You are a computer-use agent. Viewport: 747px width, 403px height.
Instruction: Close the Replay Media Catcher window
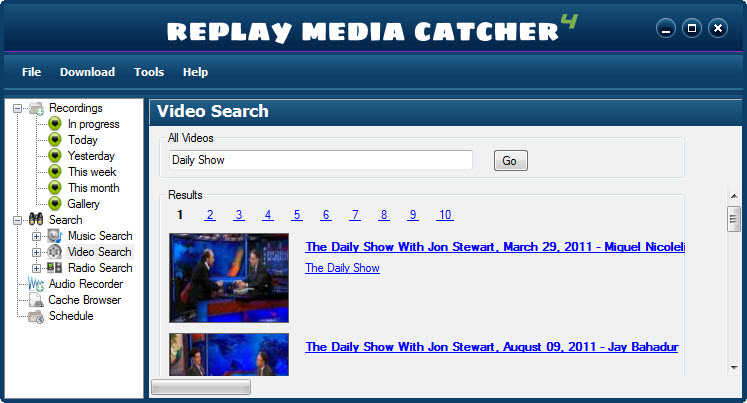[717, 29]
